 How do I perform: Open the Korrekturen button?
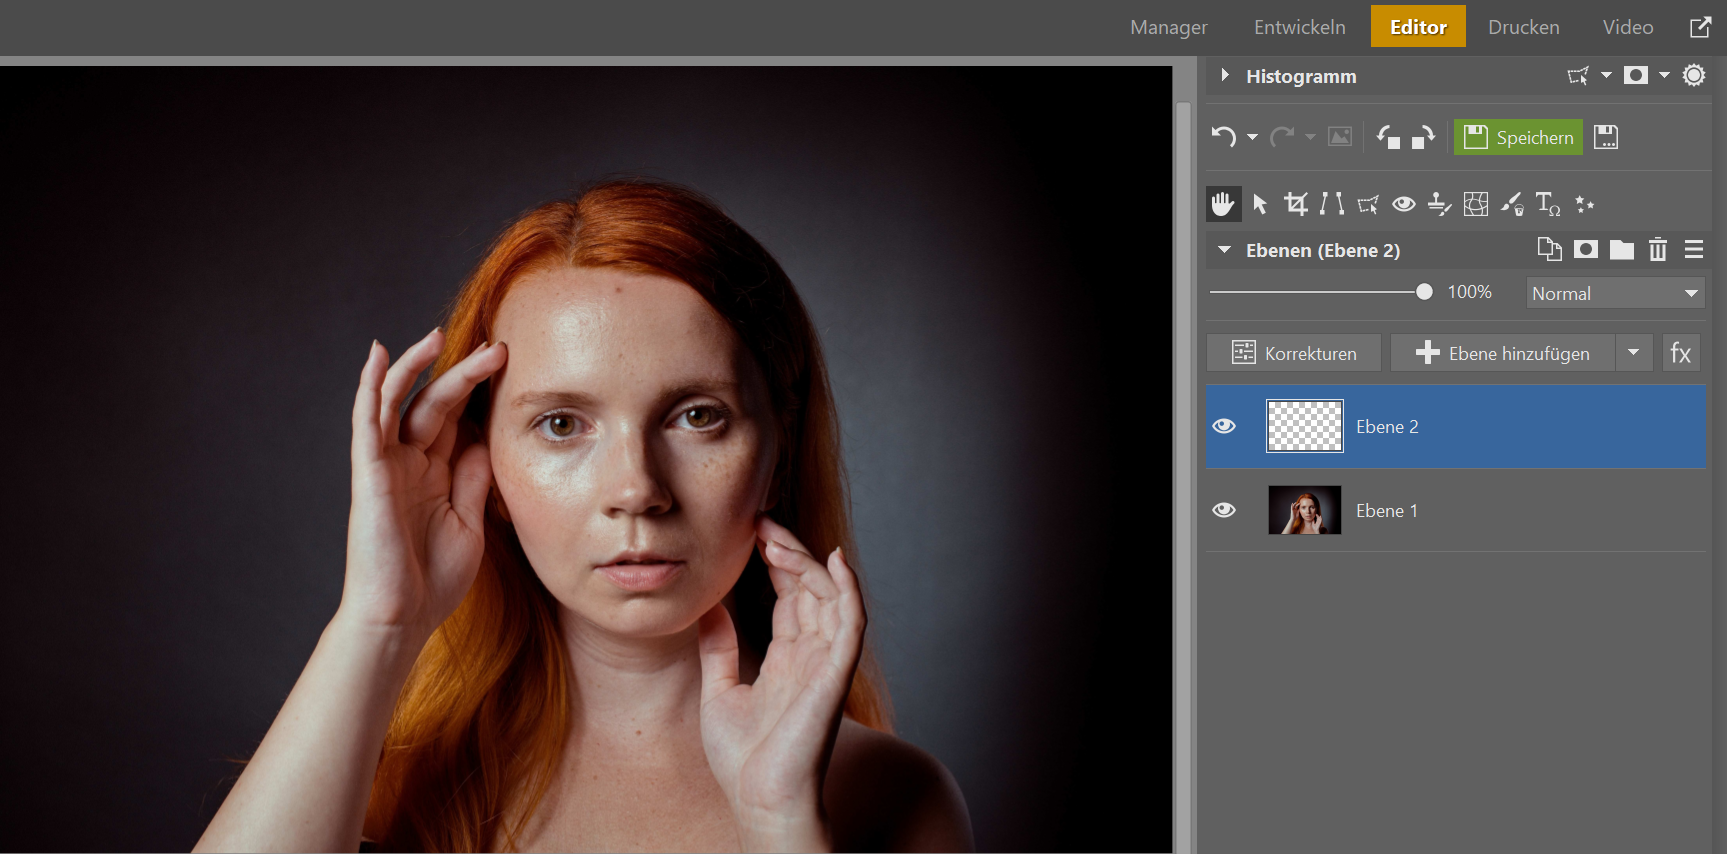[x=1294, y=353]
